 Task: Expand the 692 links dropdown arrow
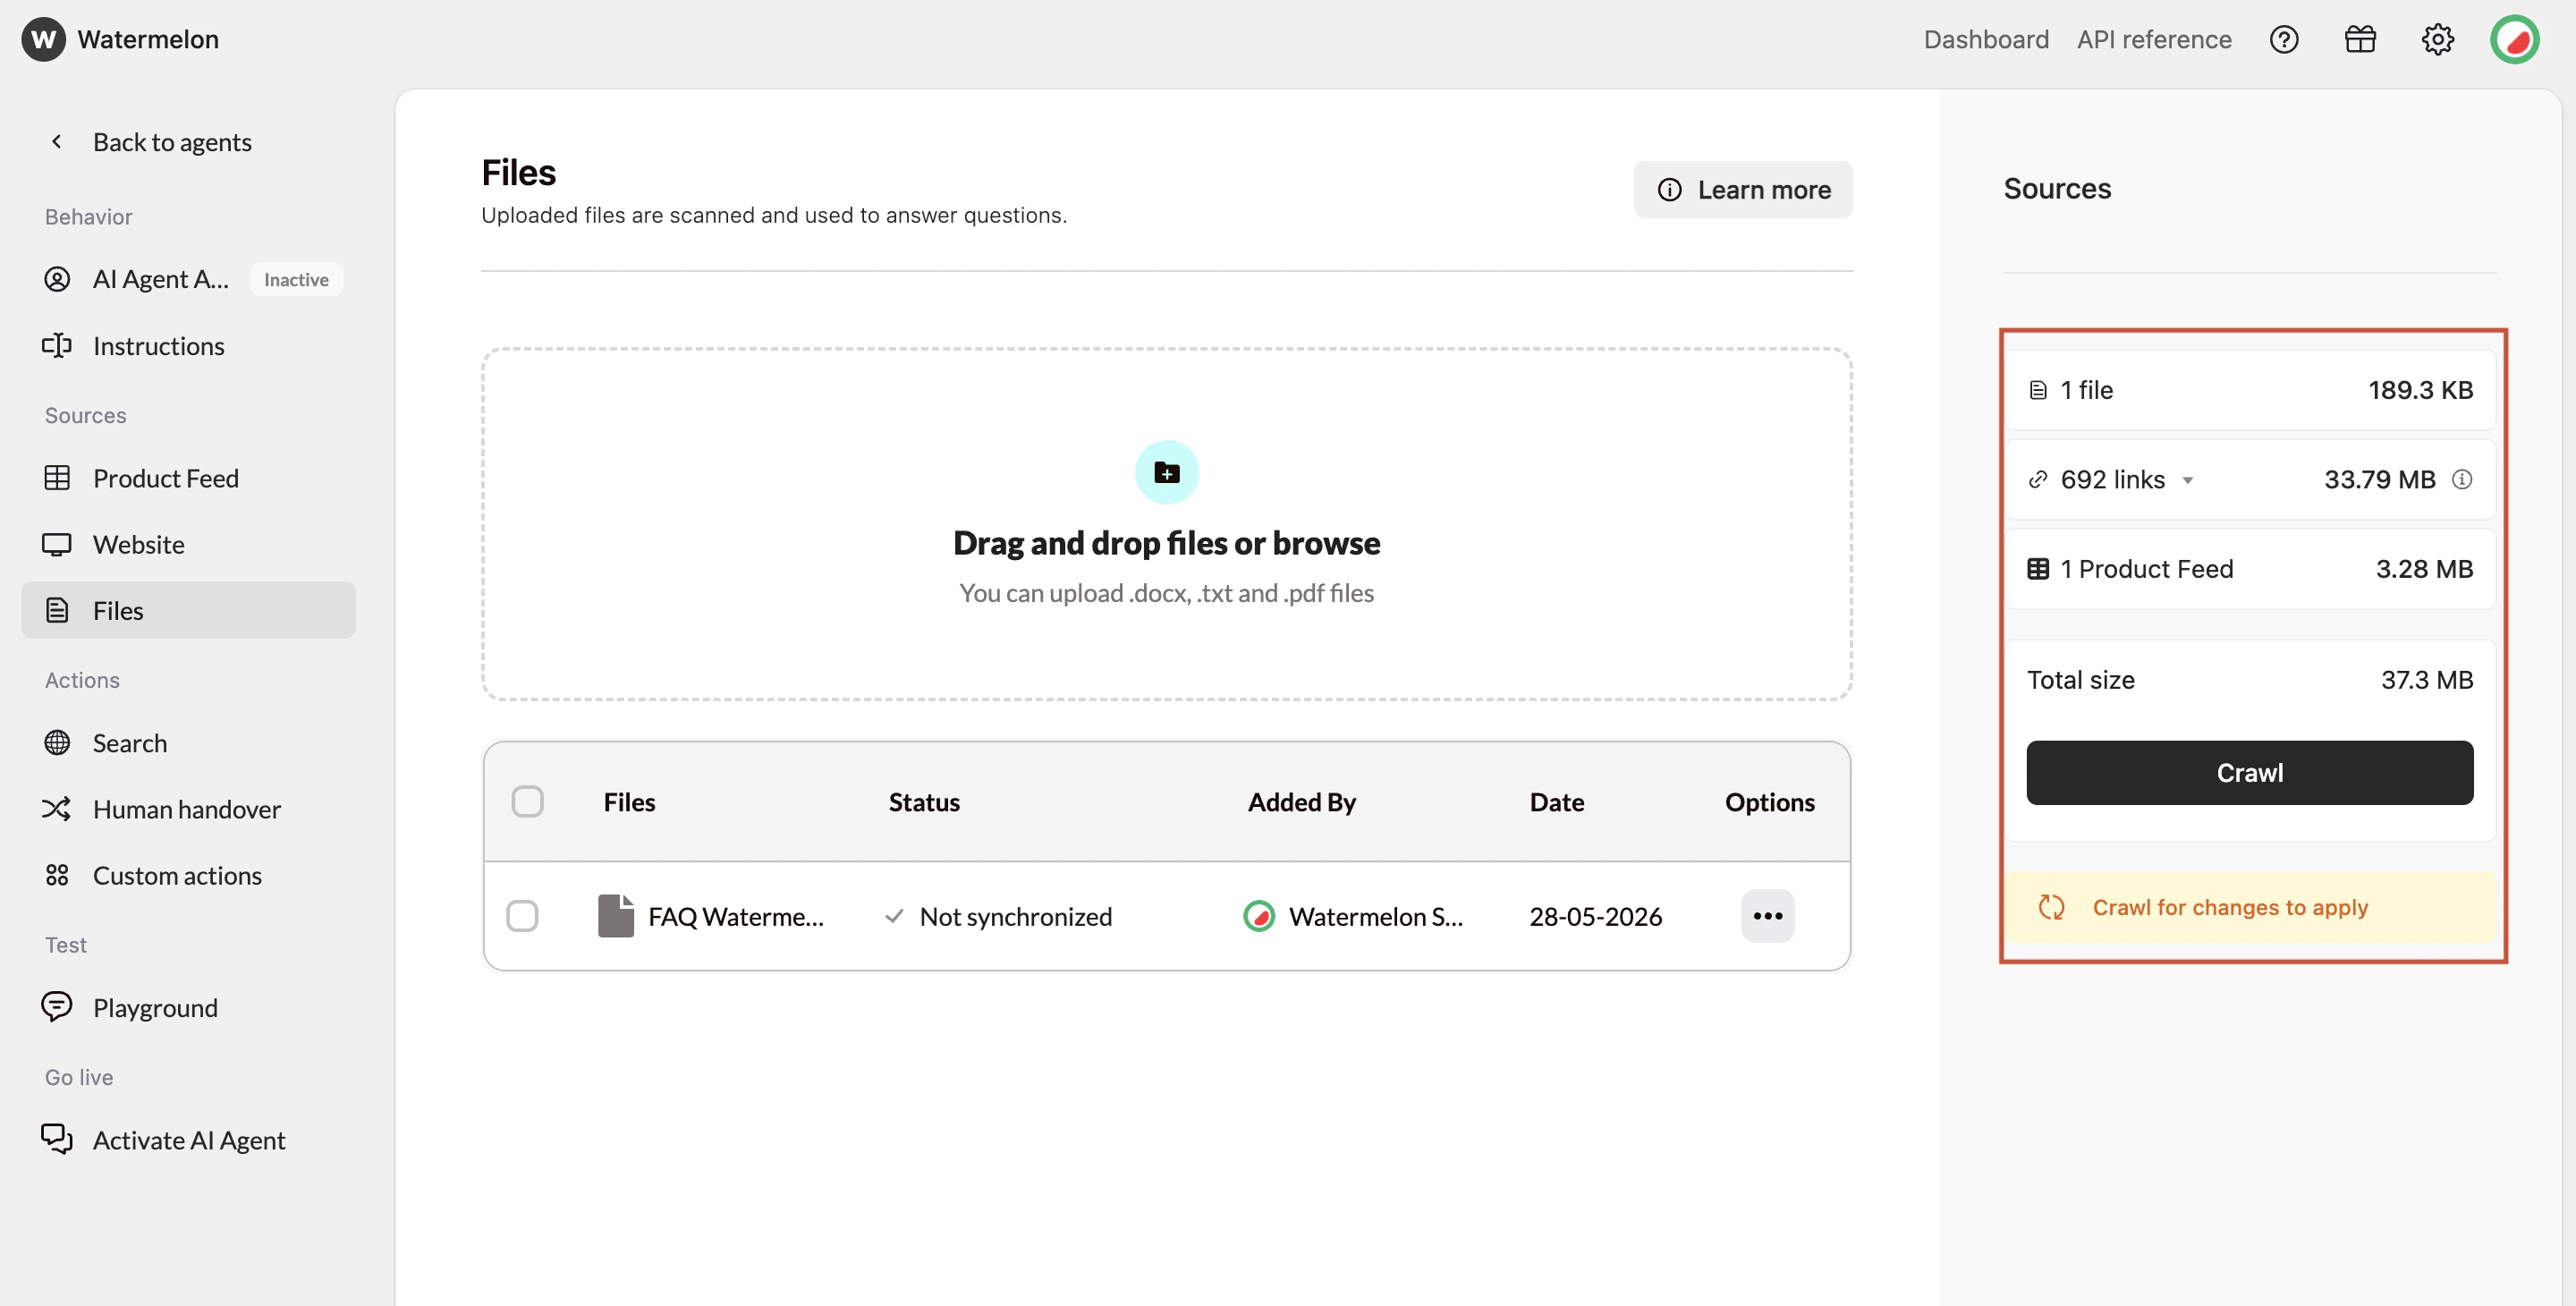[x=2188, y=480]
